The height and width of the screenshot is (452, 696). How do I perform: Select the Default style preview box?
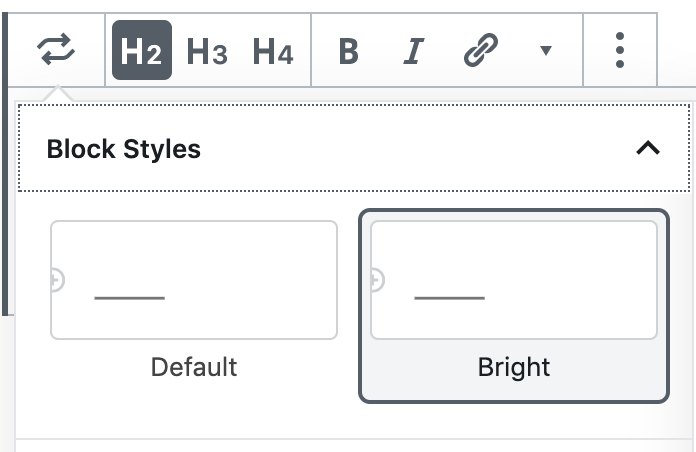194,280
